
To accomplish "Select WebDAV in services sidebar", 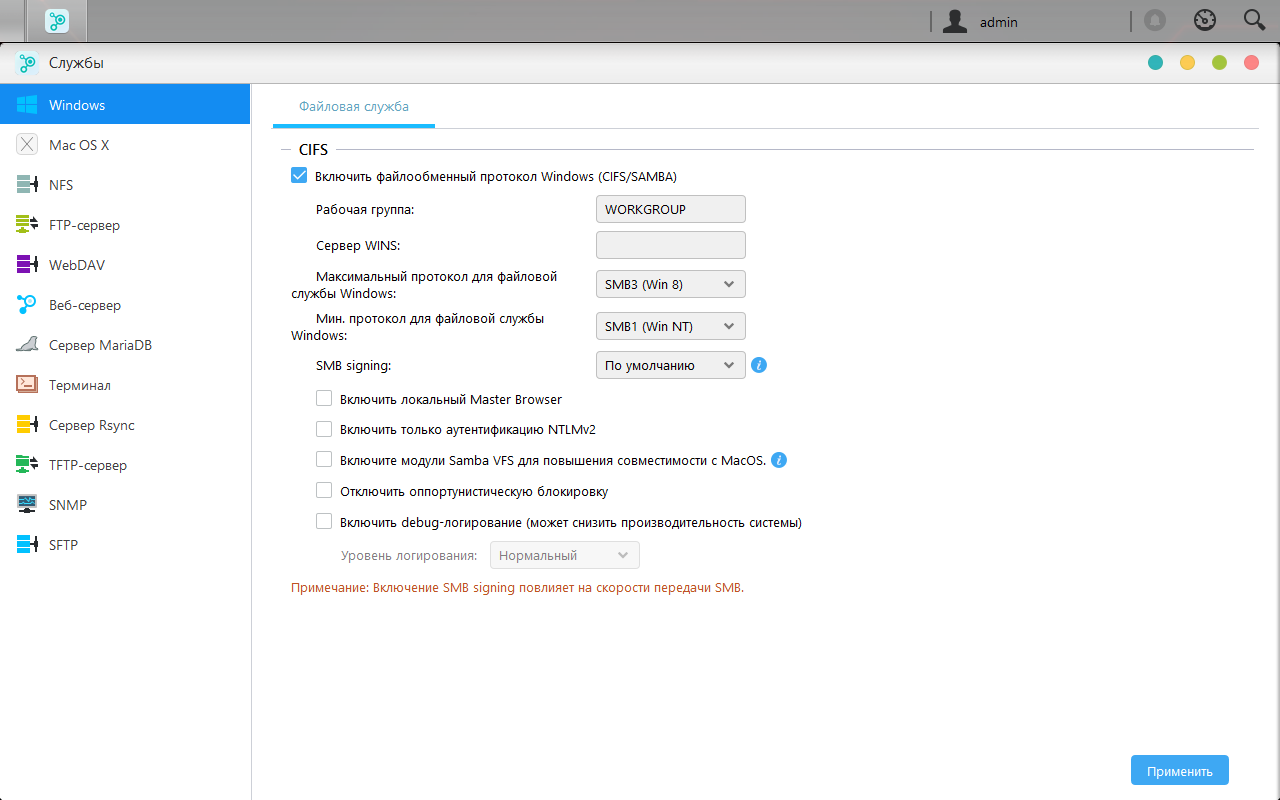I will click(x=125, y=265).
